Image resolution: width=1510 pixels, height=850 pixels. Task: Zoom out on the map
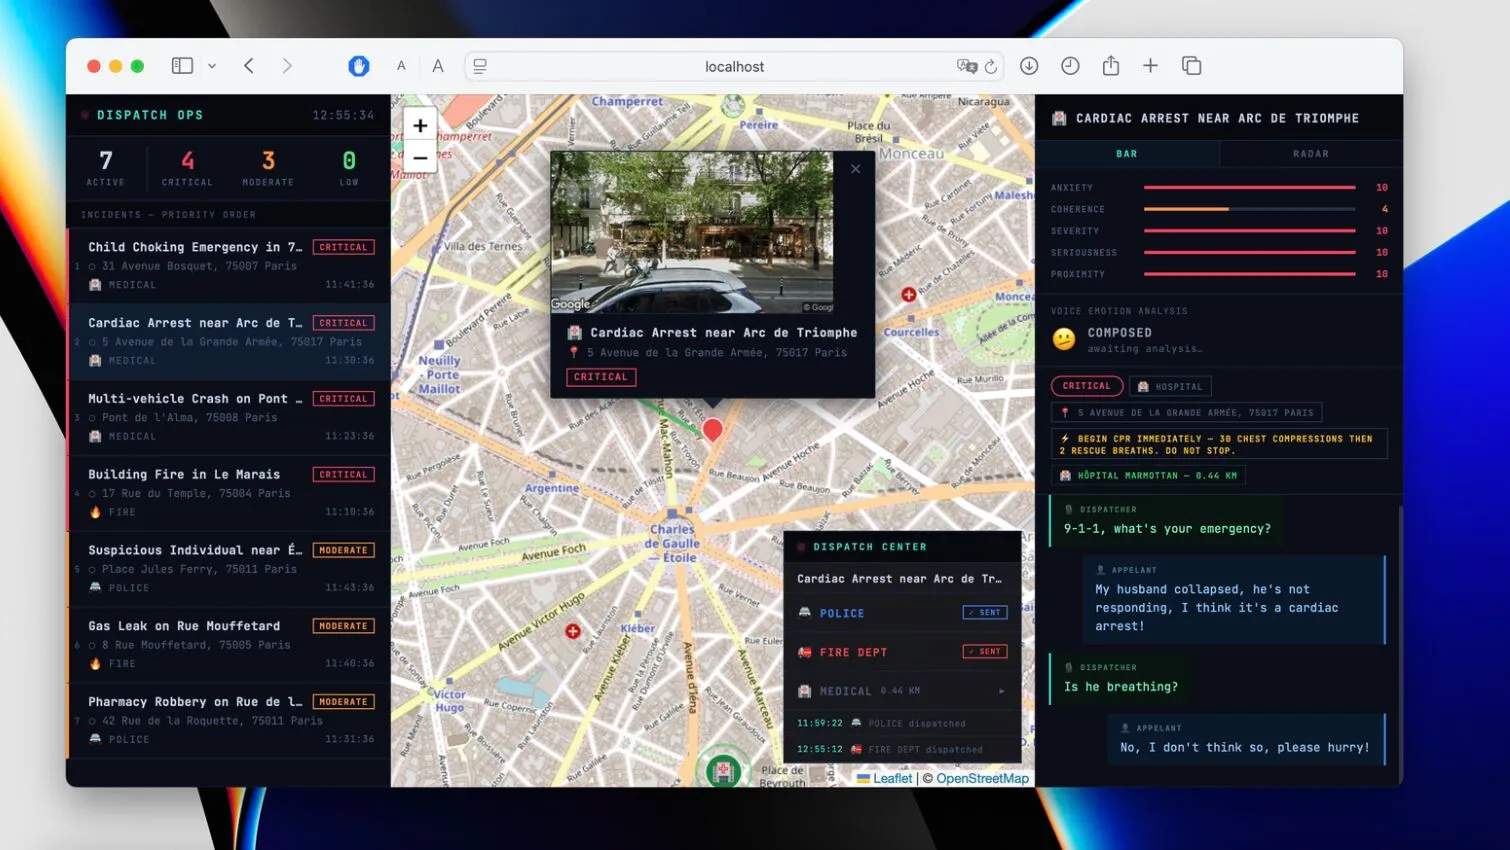click(x=420, y=158)
